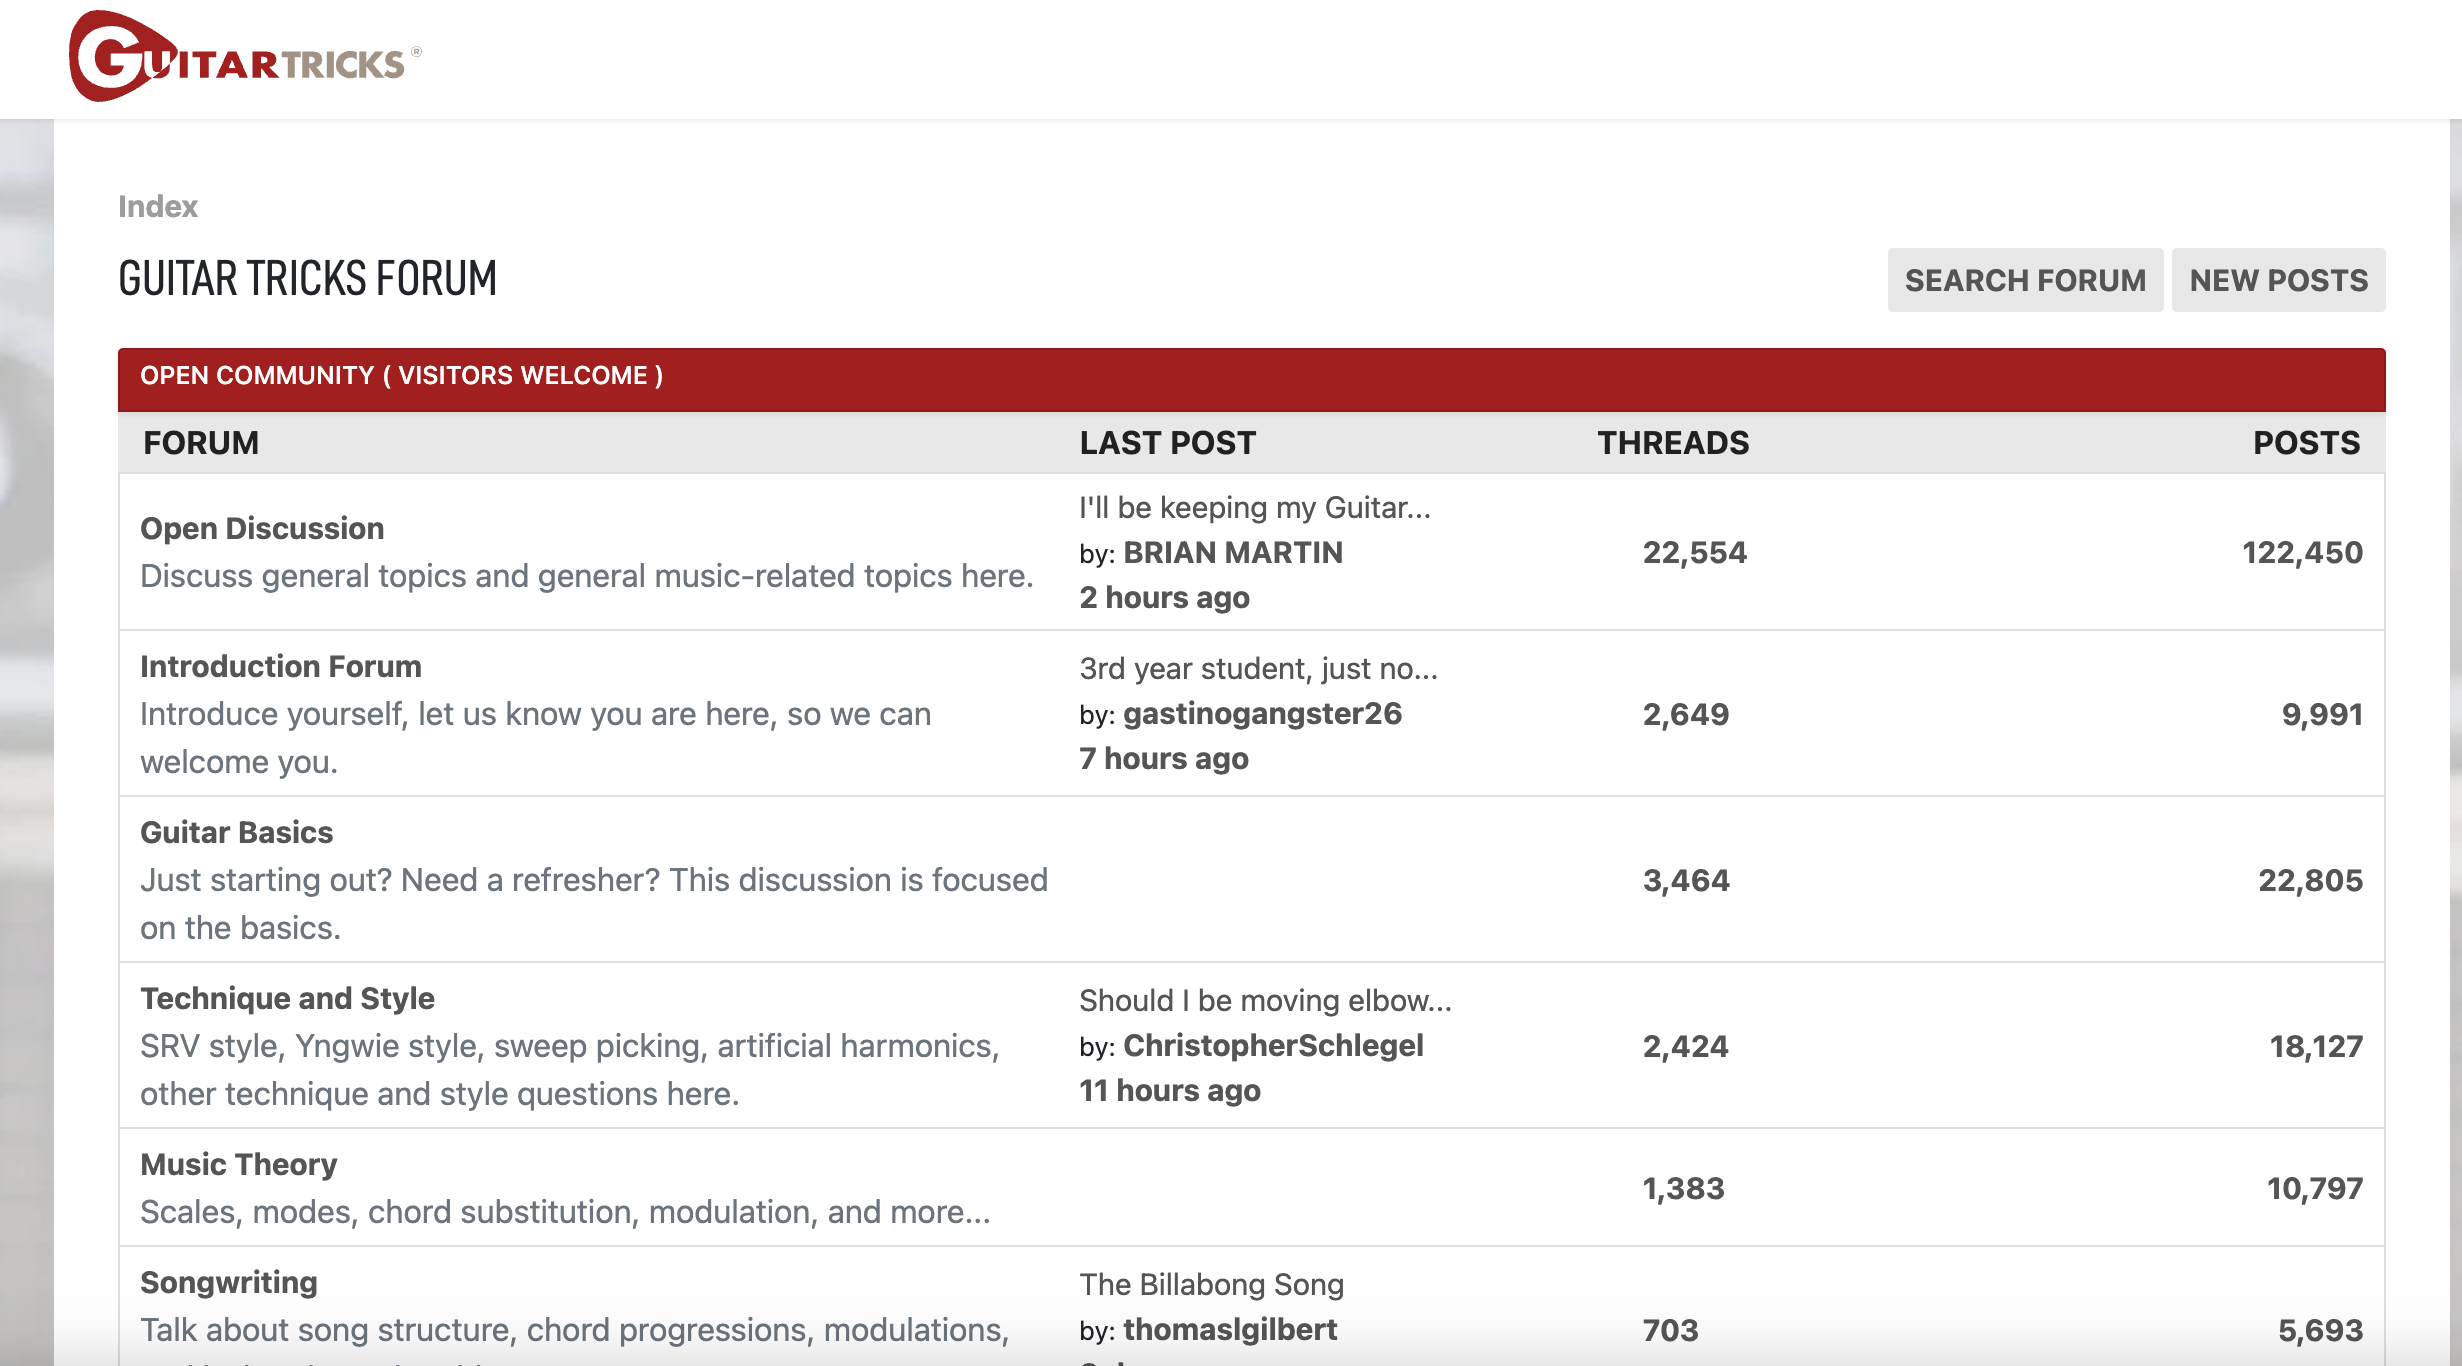
Task: Click the POSTS column header
Action: [x=2306, y=442]
